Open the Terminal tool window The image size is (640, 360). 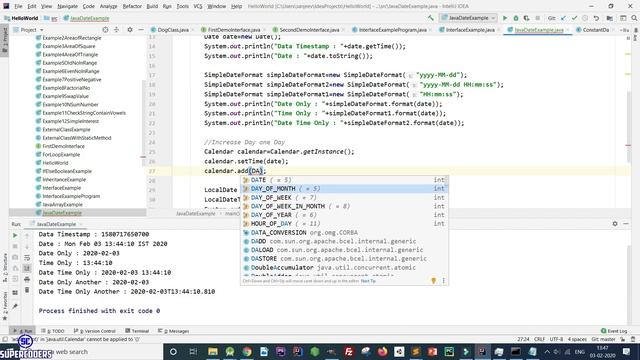point(137,331)
